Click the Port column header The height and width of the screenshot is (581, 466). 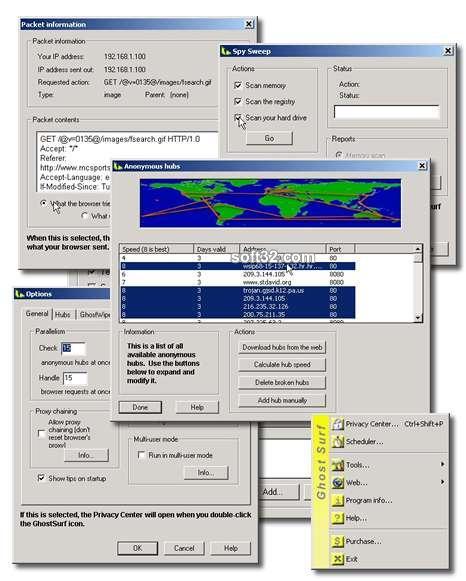[340, 249]
